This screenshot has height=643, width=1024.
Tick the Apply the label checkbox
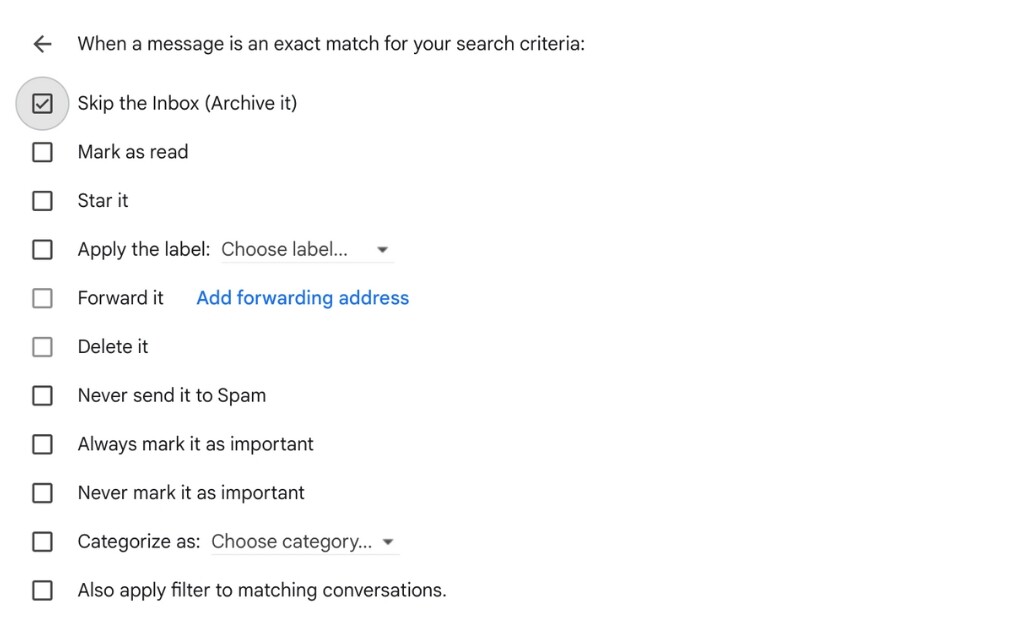click(42, 249)
